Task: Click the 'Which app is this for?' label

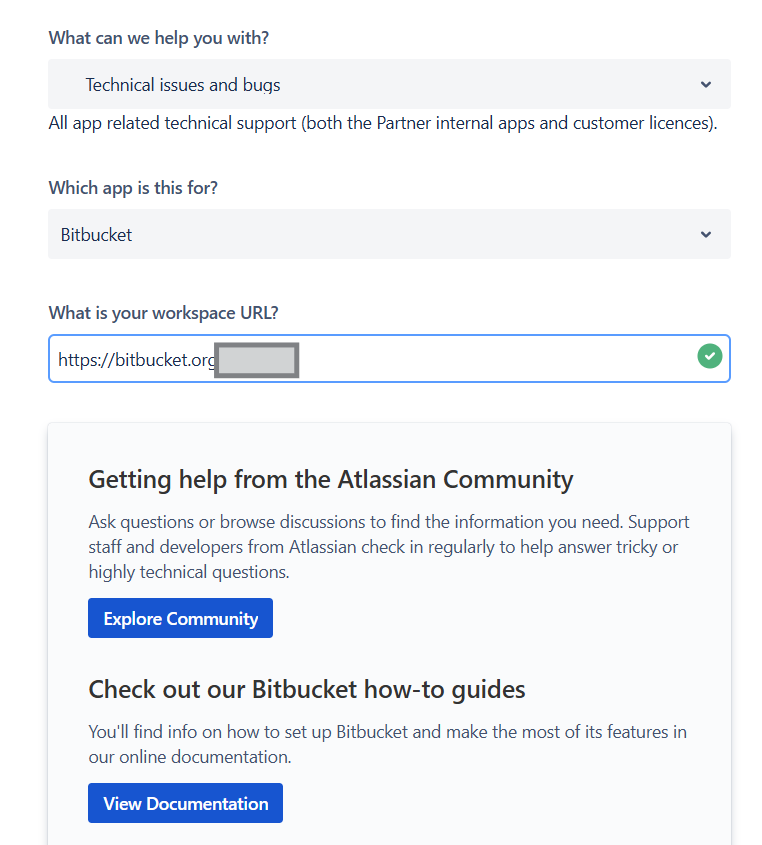Action: point(133,188)
